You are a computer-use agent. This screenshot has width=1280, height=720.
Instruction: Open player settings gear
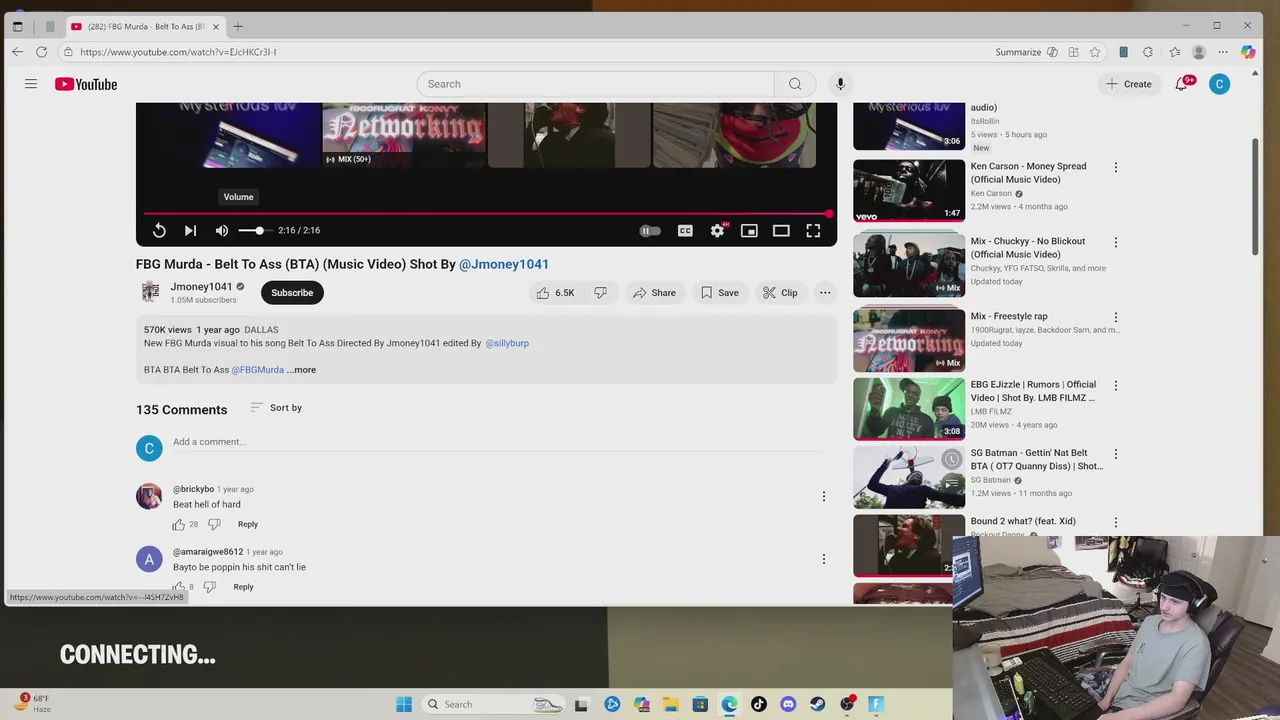click(717, 230)
